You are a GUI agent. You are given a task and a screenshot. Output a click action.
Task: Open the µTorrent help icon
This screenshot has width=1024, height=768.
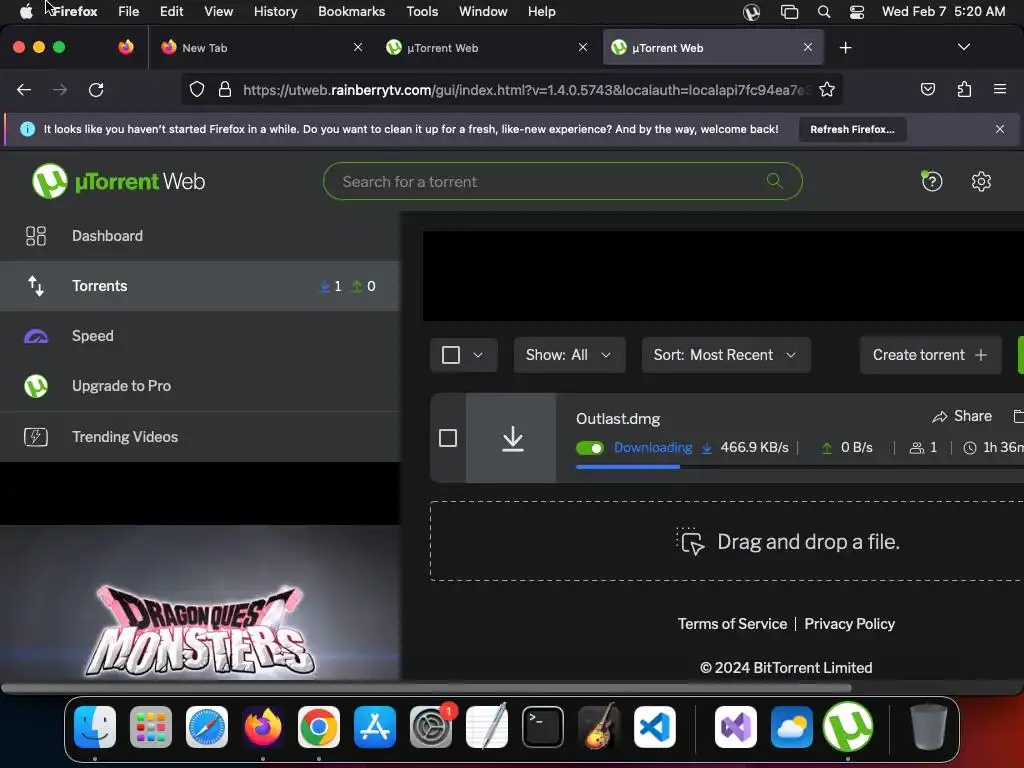pyautogui.click(x=931, y=181)
